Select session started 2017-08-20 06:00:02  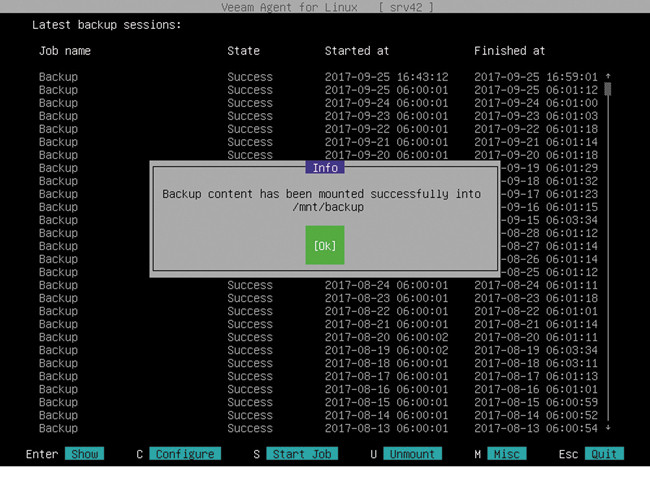[318, 337]
